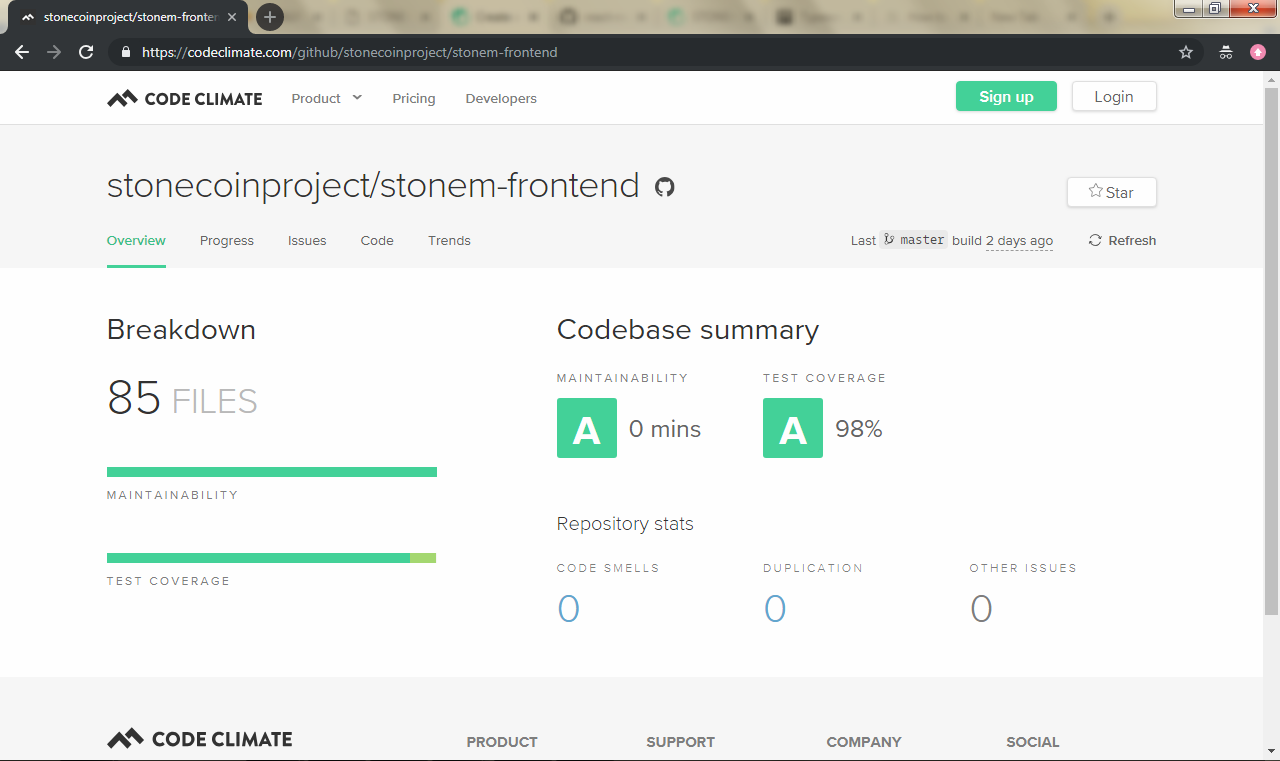This screenshot has width=1280, height=761.
Task: Click the '0 mins' maintainability value
Action: click(x=665, y=429)
